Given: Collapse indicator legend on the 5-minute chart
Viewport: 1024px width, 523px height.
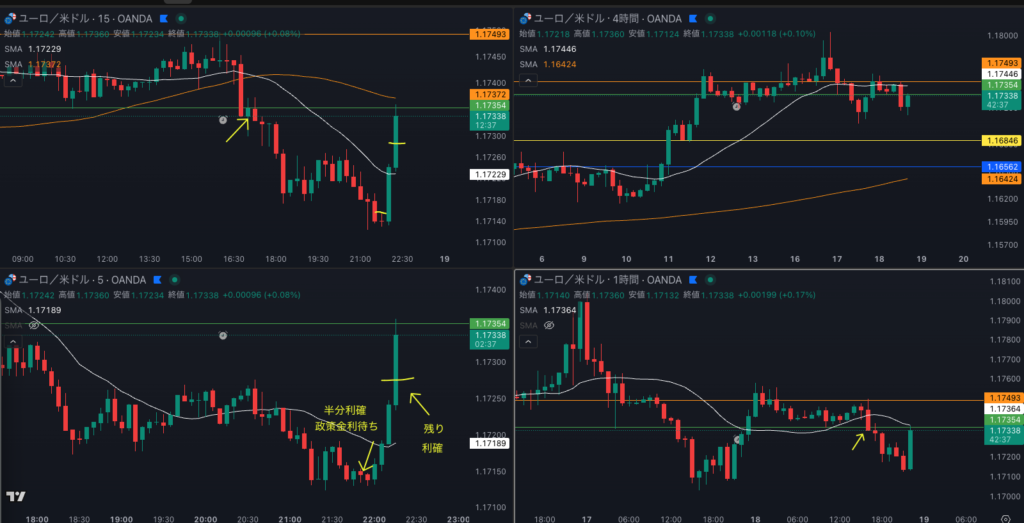Looking at the screenshot, I should pyautogui.click(x=12, y=341).
